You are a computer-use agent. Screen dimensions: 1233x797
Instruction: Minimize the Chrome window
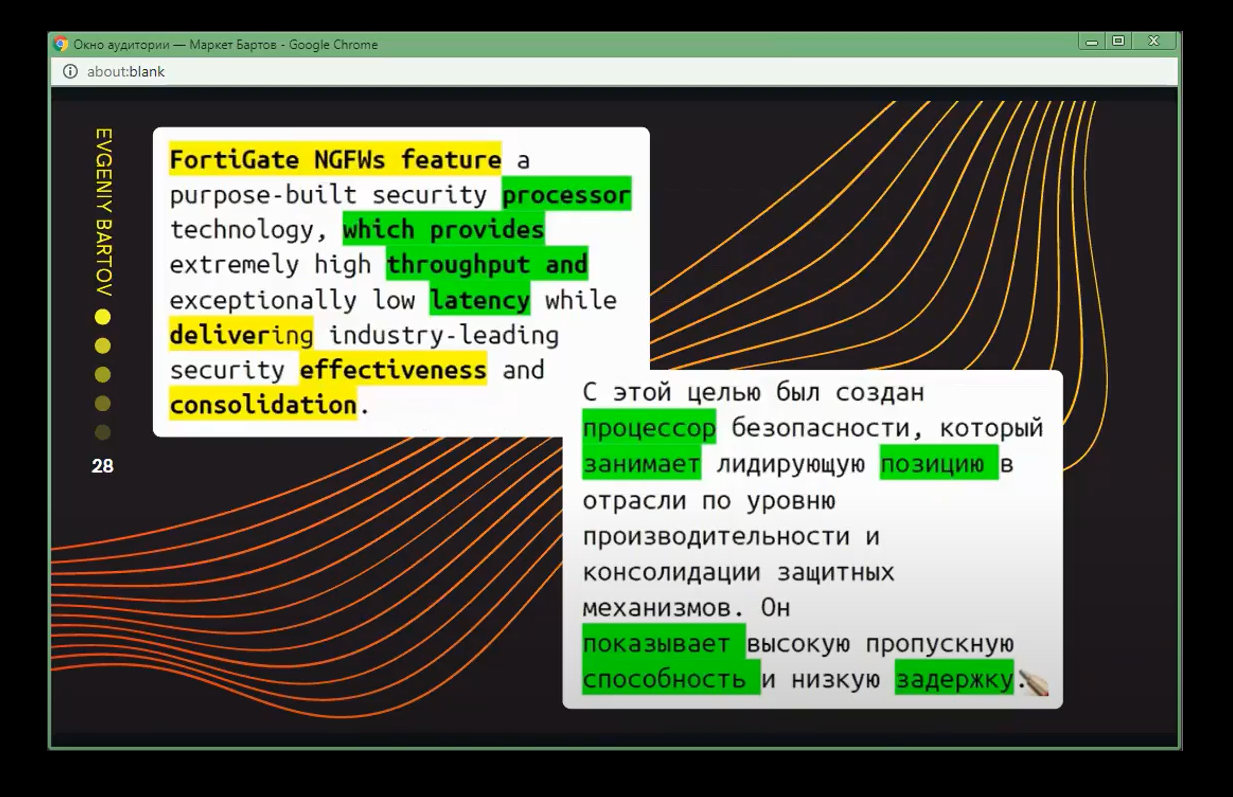point(1092,41)
